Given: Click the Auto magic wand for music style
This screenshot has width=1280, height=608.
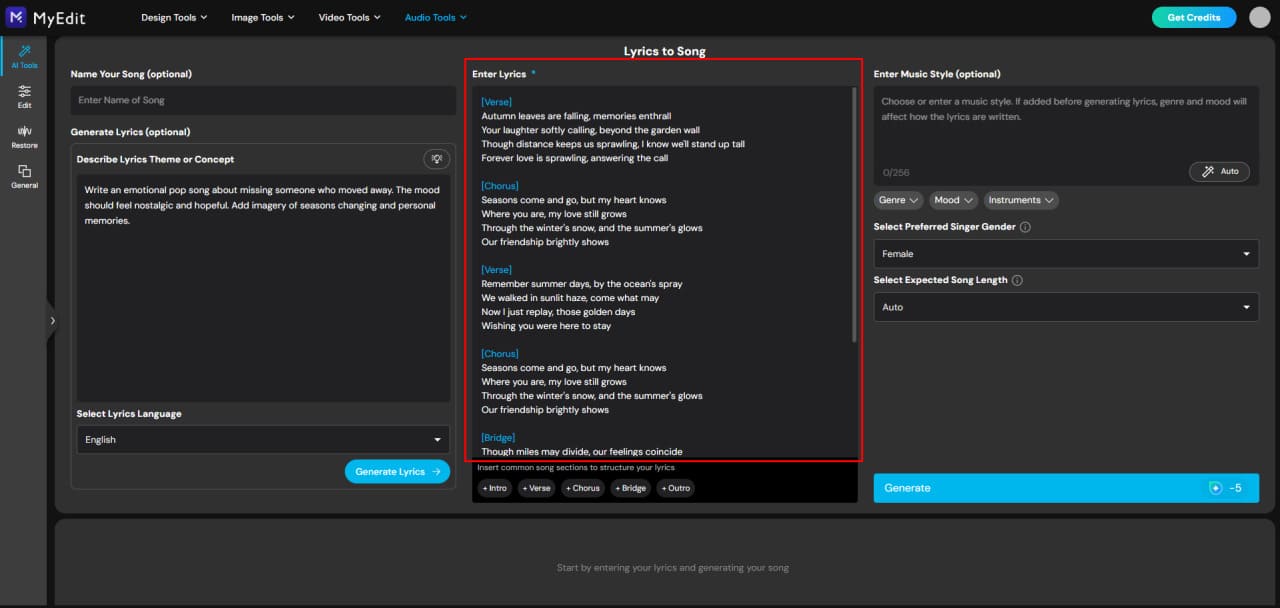Looking at the screenshot, I should click(1219, 171).
